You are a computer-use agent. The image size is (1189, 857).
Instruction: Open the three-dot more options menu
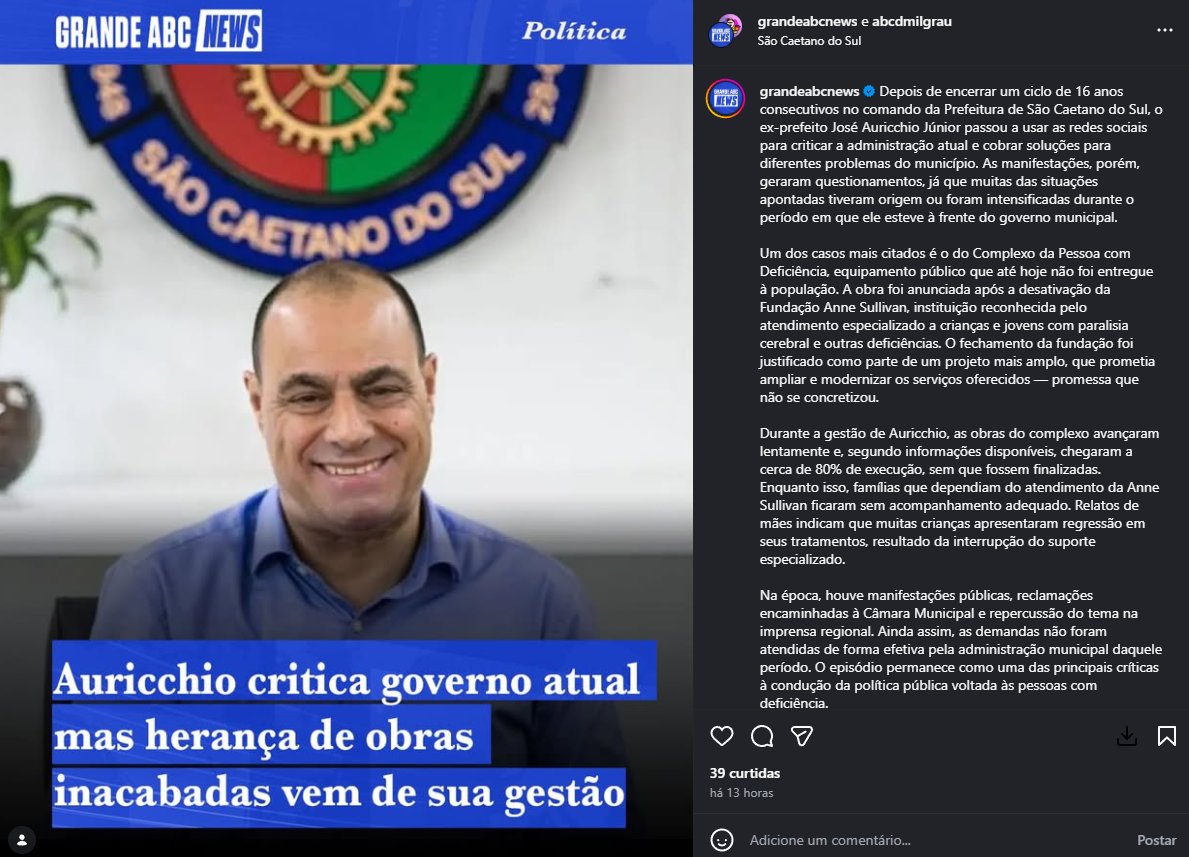point(1165,30)
